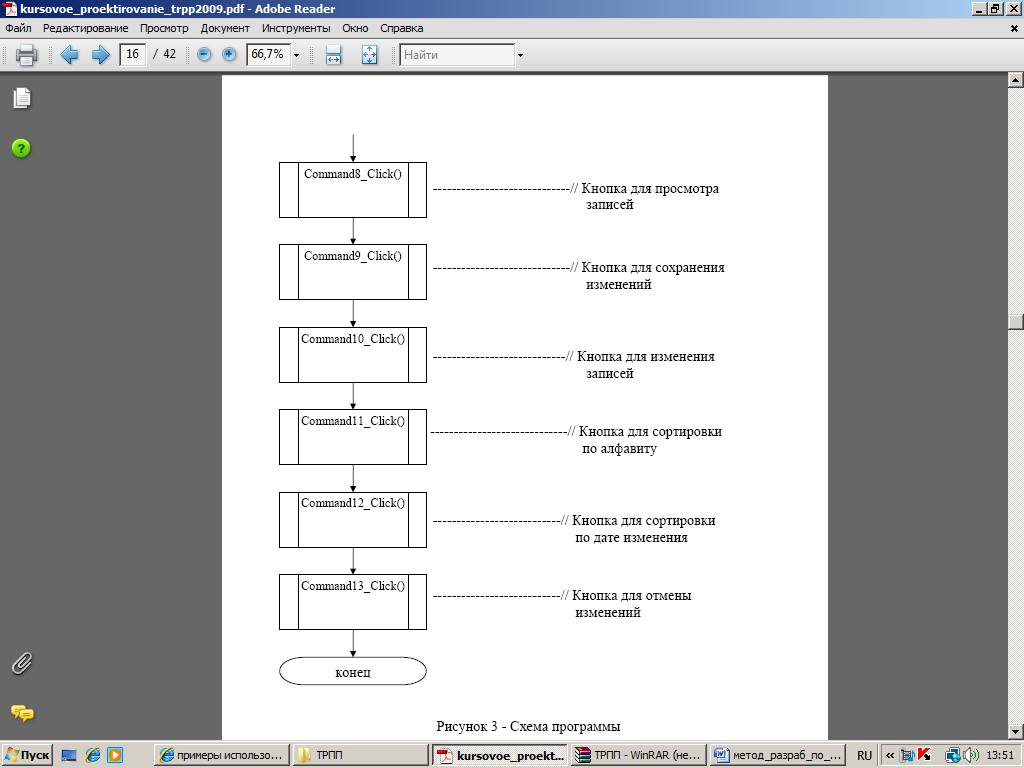The height and width of the screenshot is (768, 1024).
Task: Click the total pages '/ 42' text
Action: 165,54
